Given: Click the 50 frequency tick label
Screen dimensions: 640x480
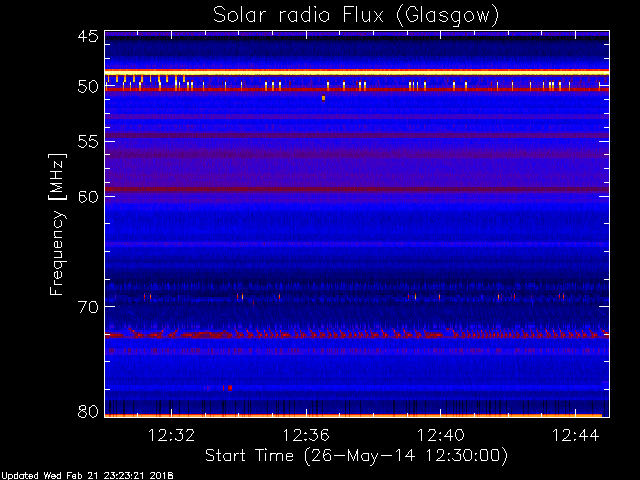Looking at the screenshot, I should pyautogui.click(x=88, y=87).
